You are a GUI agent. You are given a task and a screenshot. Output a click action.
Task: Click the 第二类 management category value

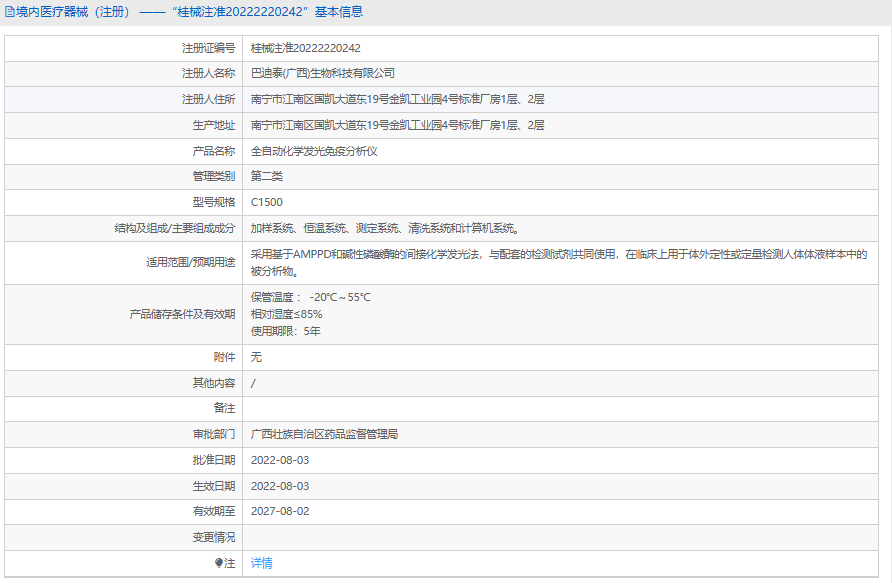click(267, 176)
